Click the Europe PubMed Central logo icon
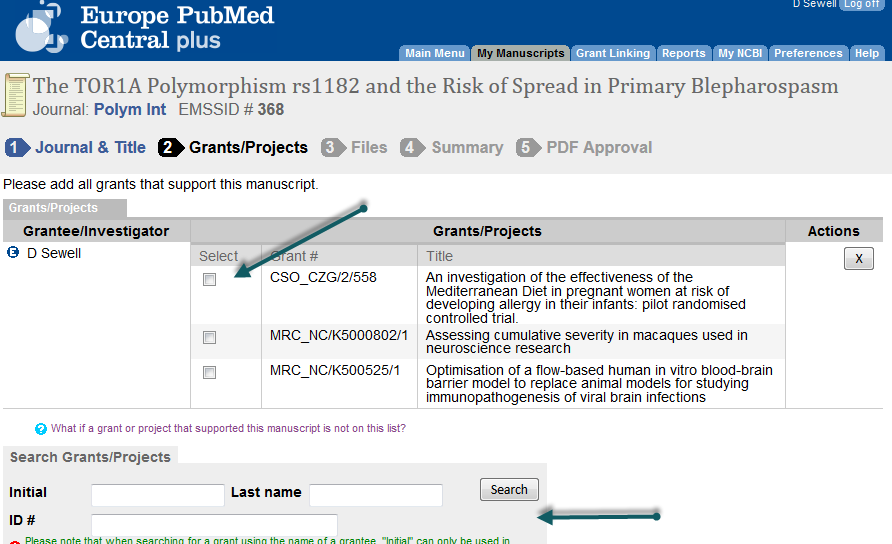Viewport: 892px width, 544px height. tap(40, 28)
